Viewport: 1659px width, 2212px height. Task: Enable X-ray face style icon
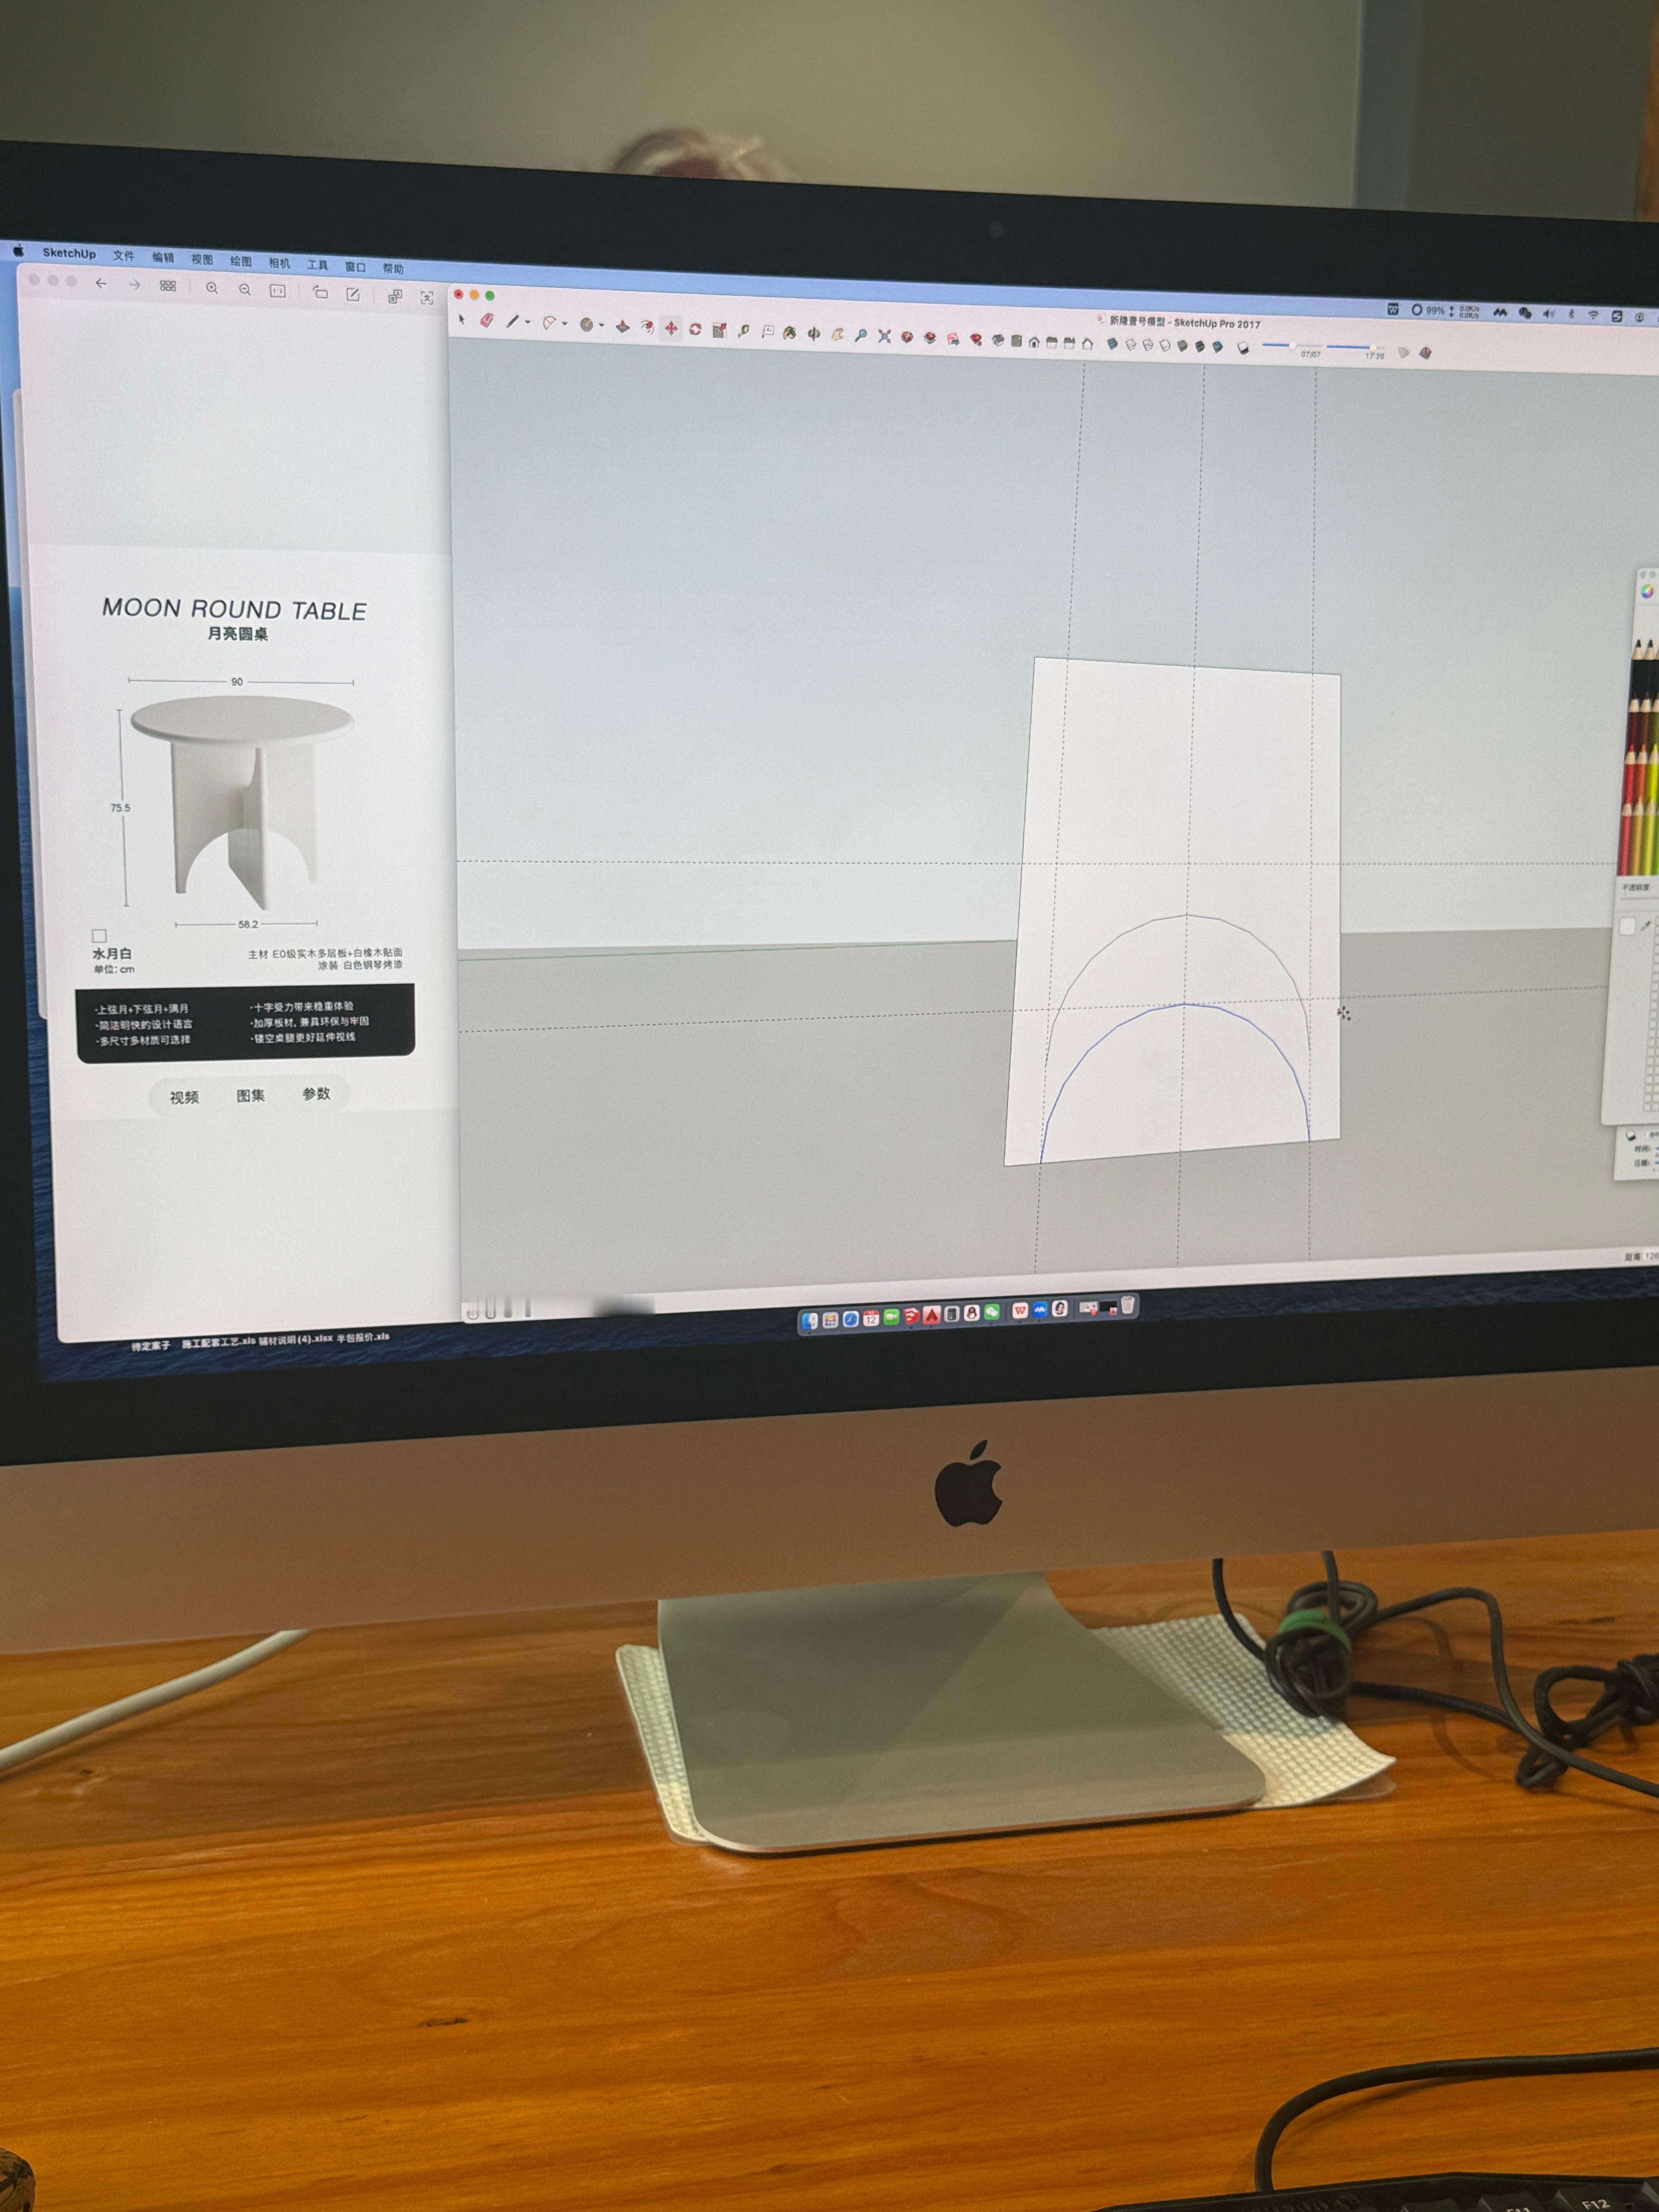pyautogui.click(x=1112, y=344)
